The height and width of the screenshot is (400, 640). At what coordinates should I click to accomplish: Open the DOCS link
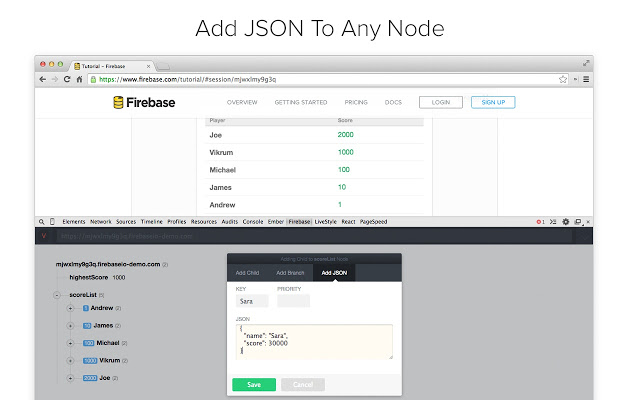(x=393, y=102)
